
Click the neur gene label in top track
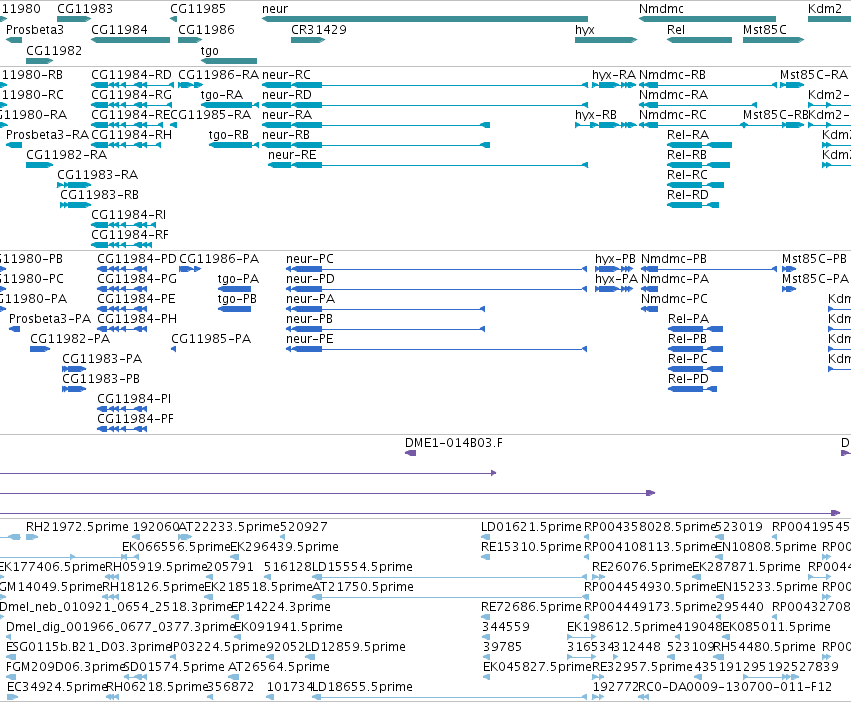coord(275,9)
